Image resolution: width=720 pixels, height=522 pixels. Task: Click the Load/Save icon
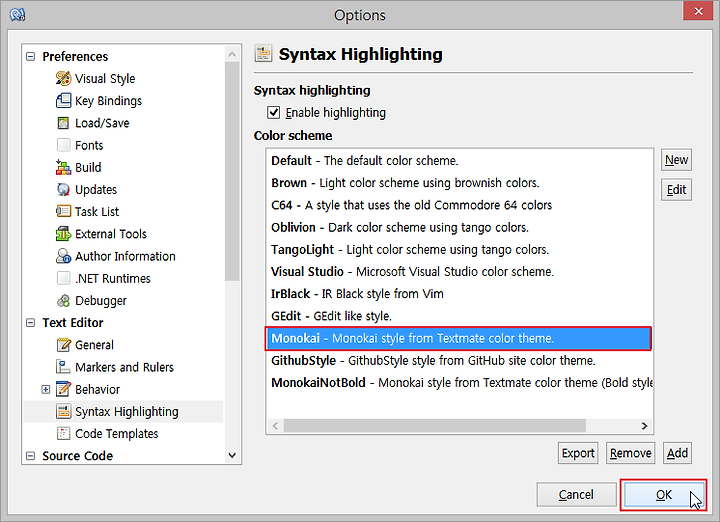click(x=63, y=123)
